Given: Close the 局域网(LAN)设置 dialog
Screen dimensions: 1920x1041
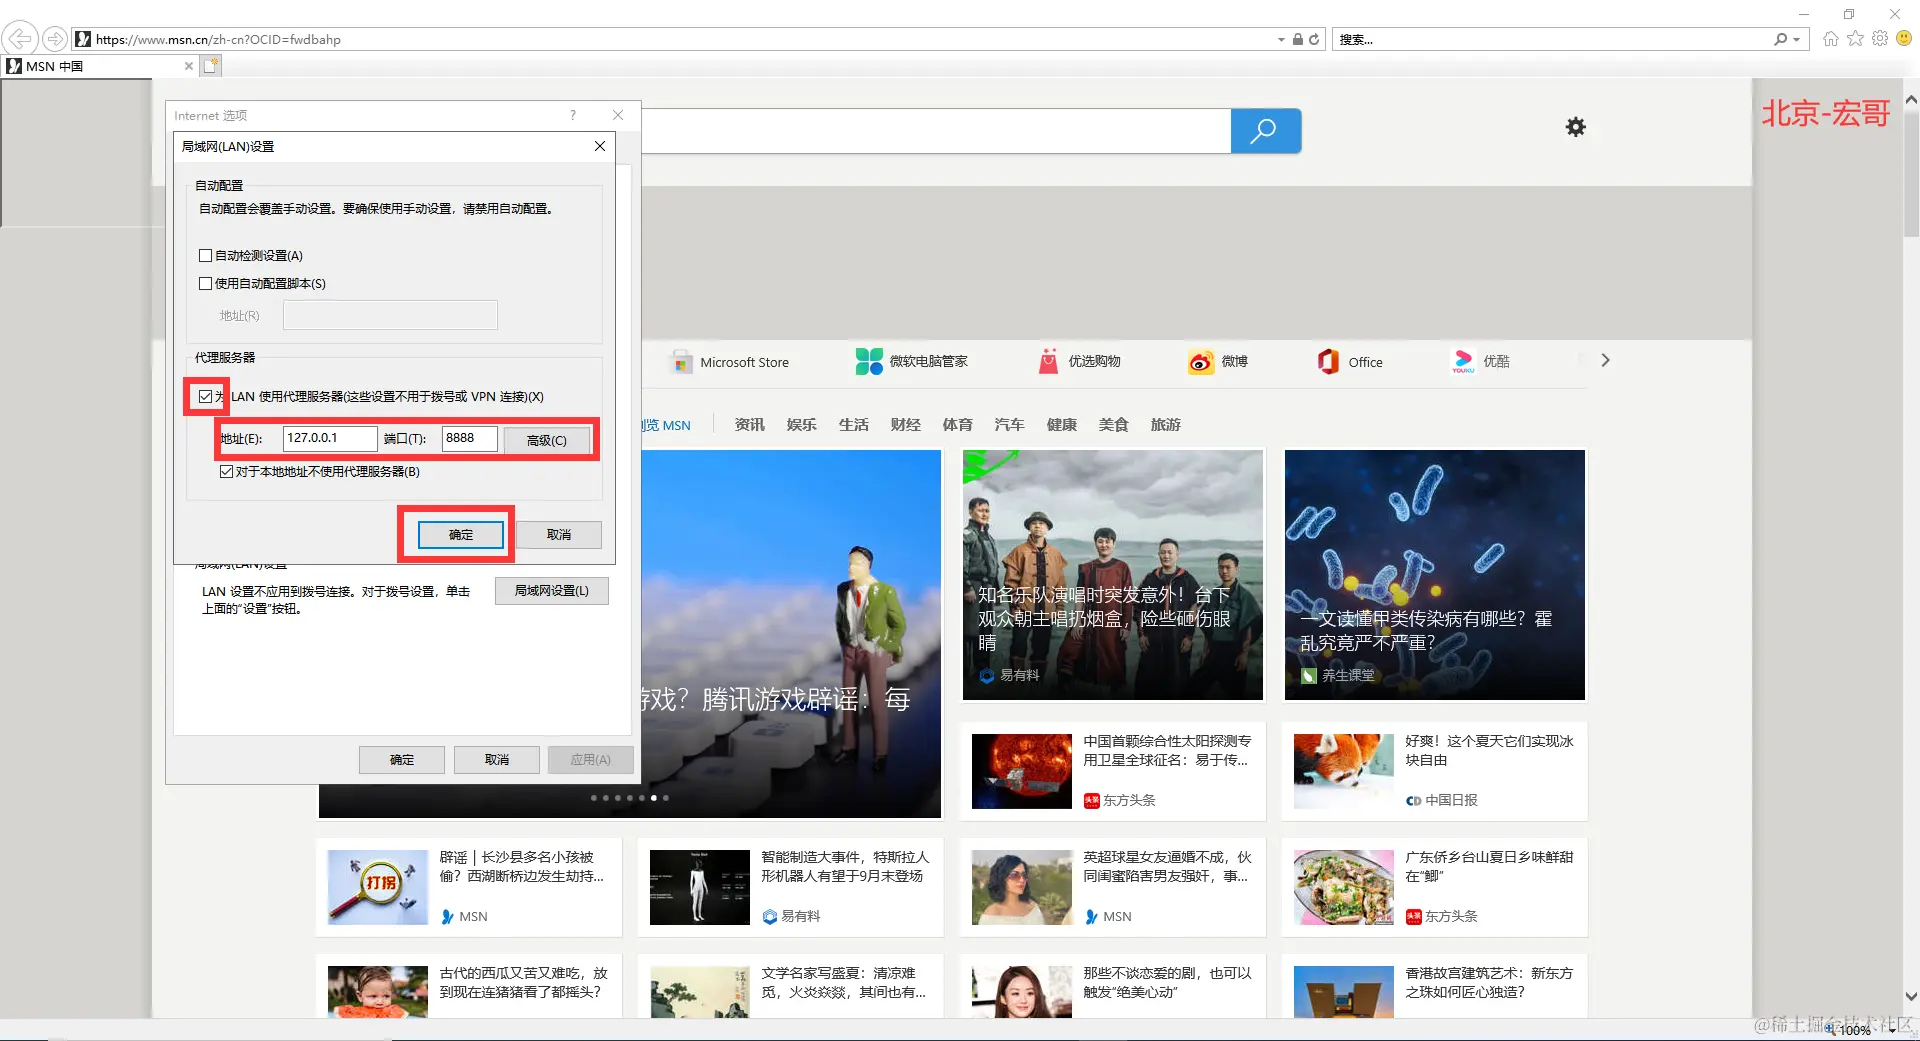Looking at the screenshot, I should click(600, 146).
